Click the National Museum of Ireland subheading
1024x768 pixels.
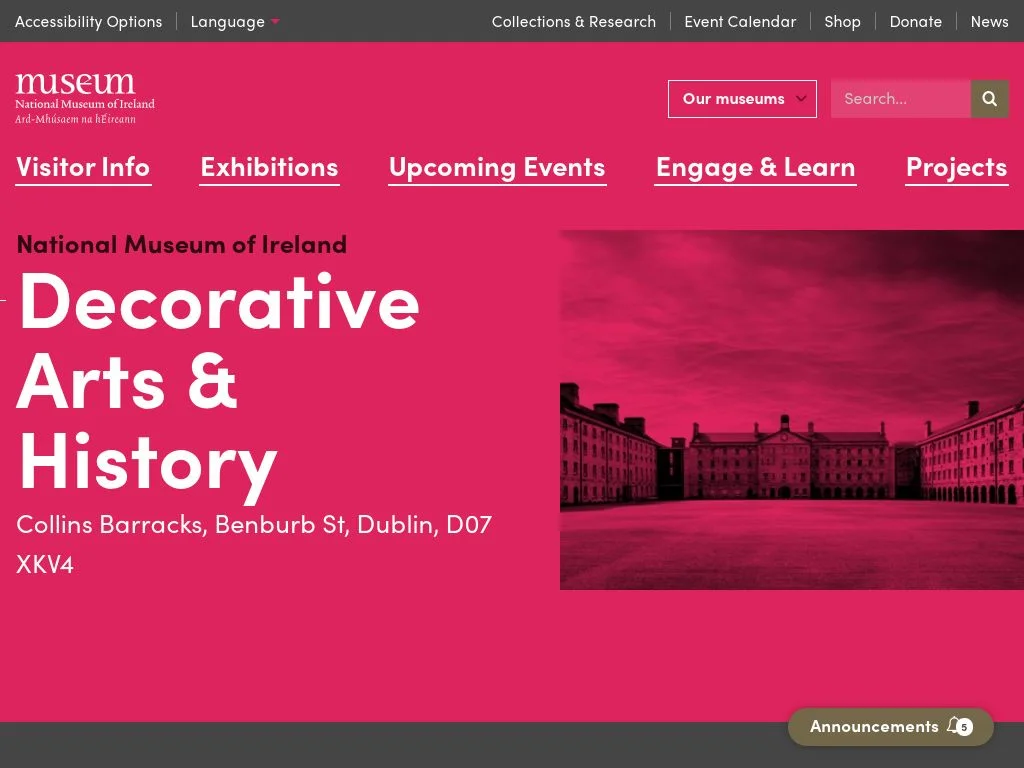[x=182, y=244]
